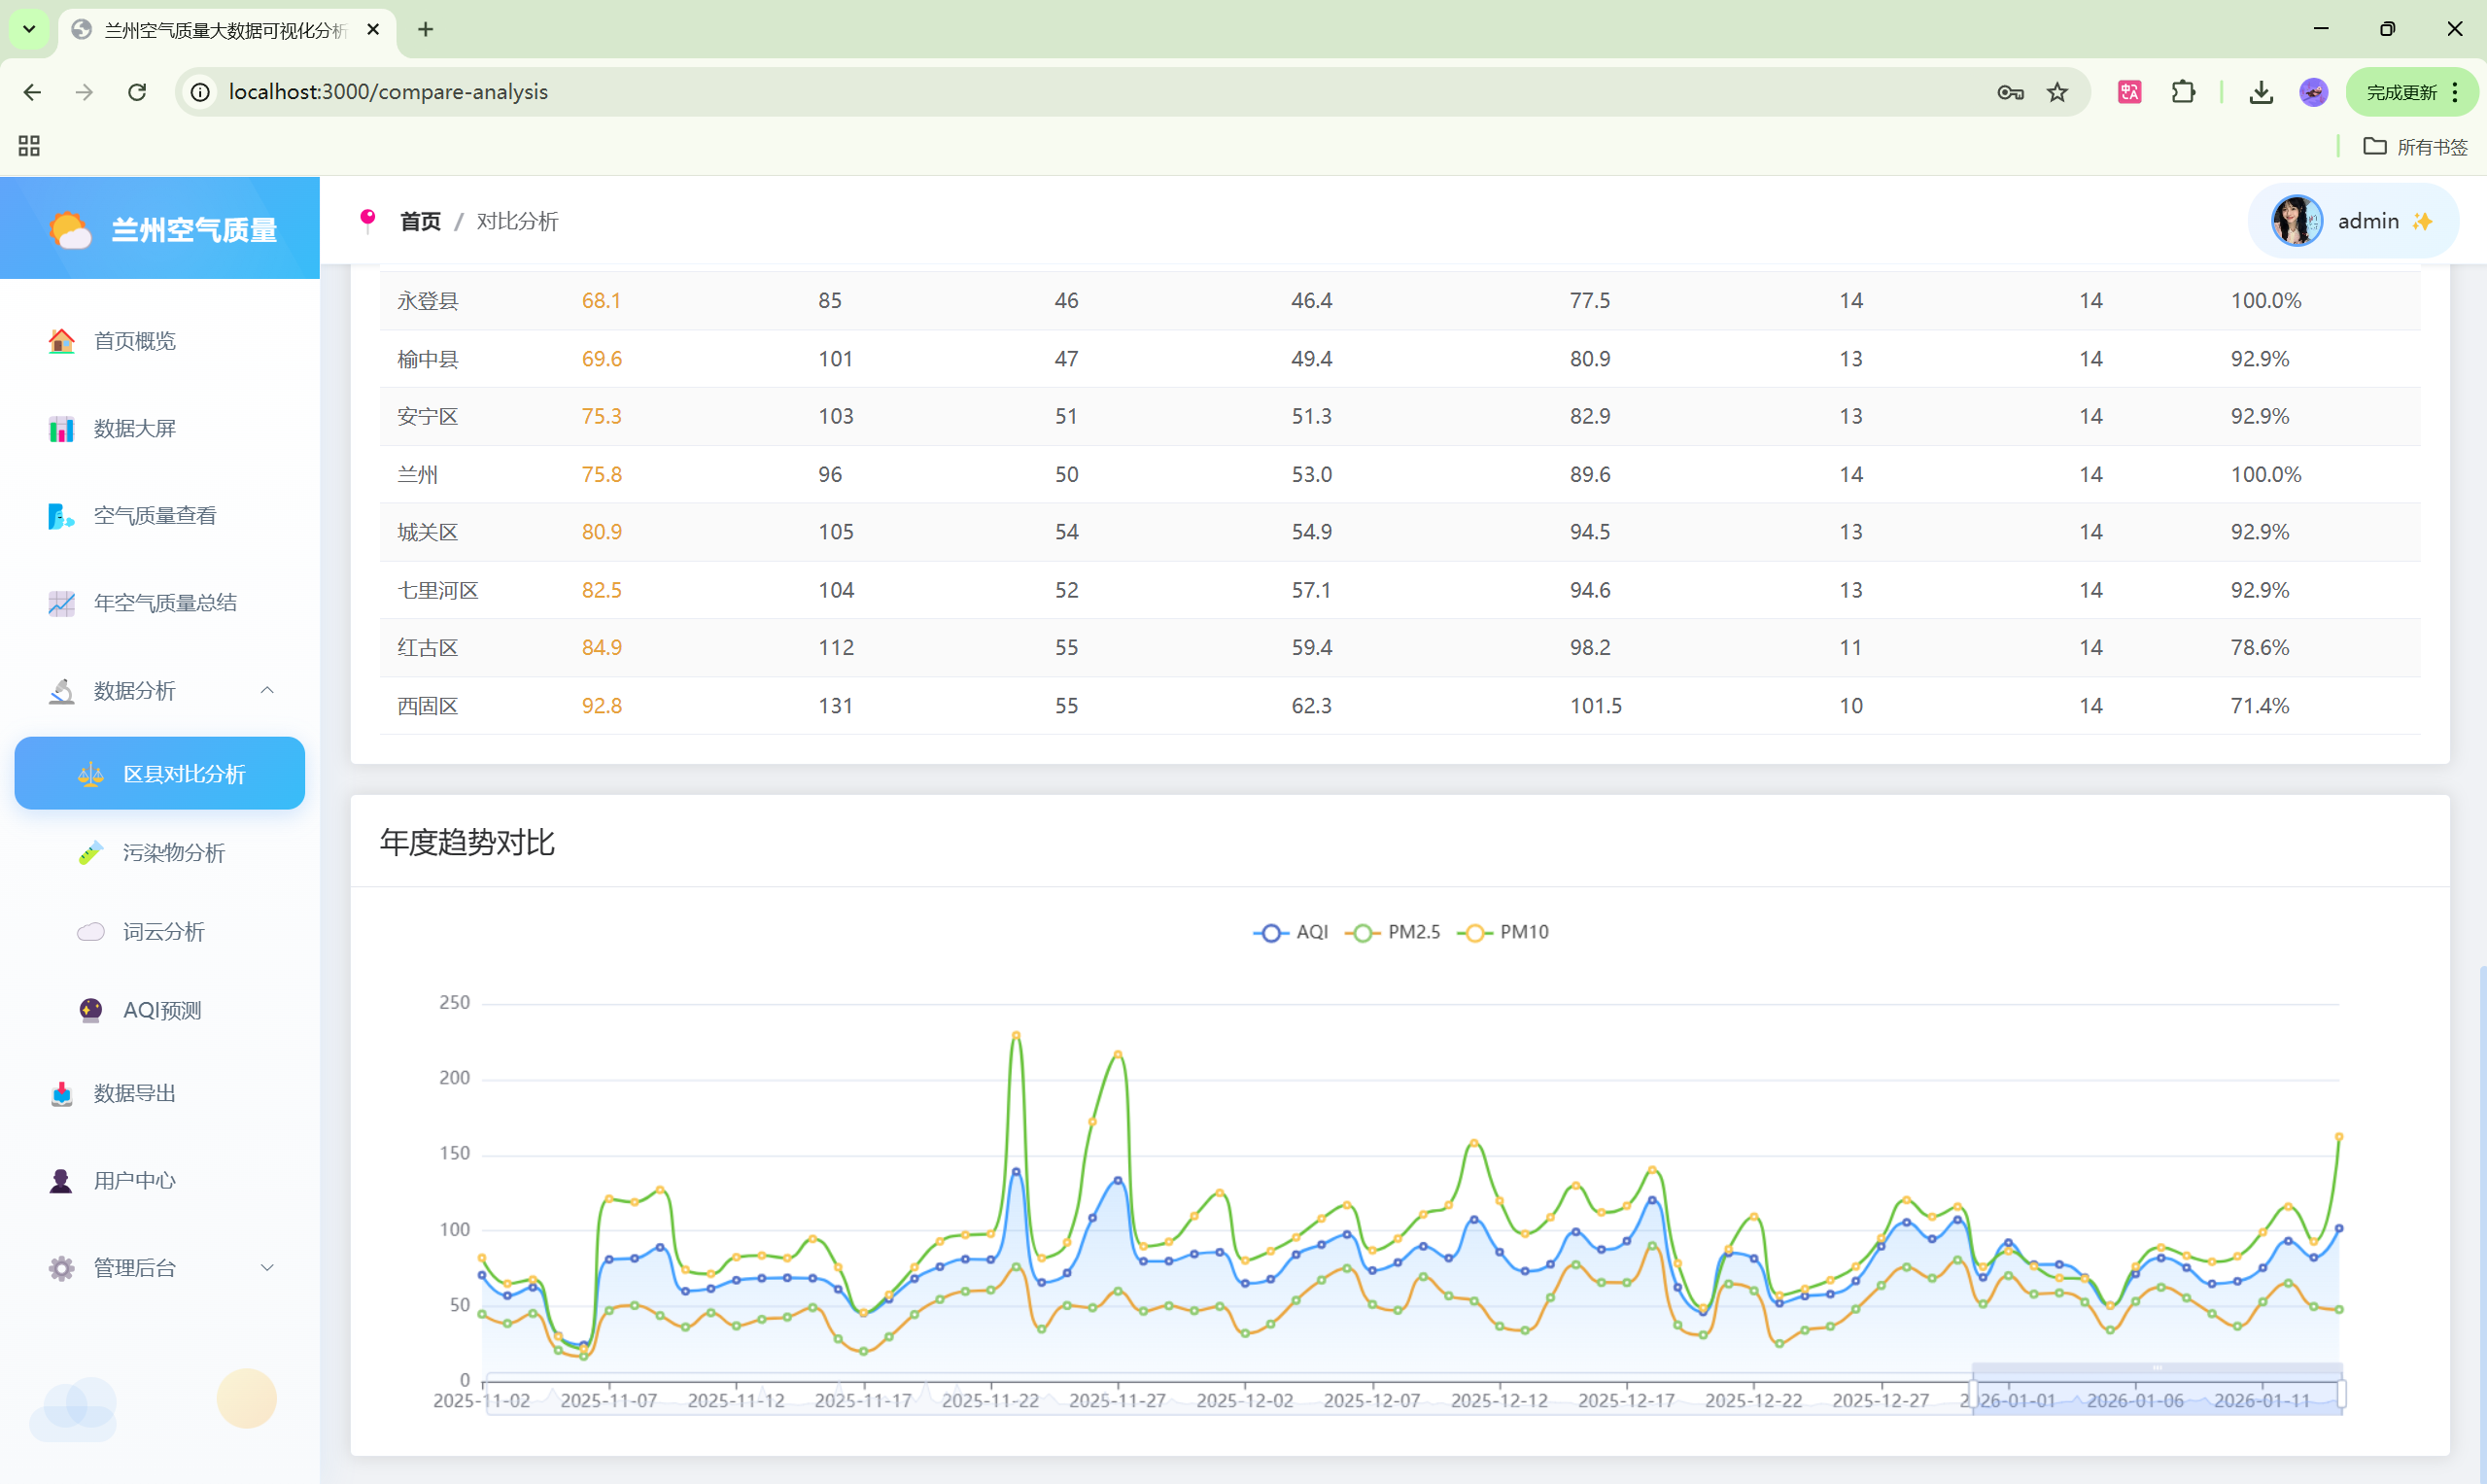2487x1484 pixels.
Task: Click the 空气质量查看 sidebar icon
Action: coord(61,516)
